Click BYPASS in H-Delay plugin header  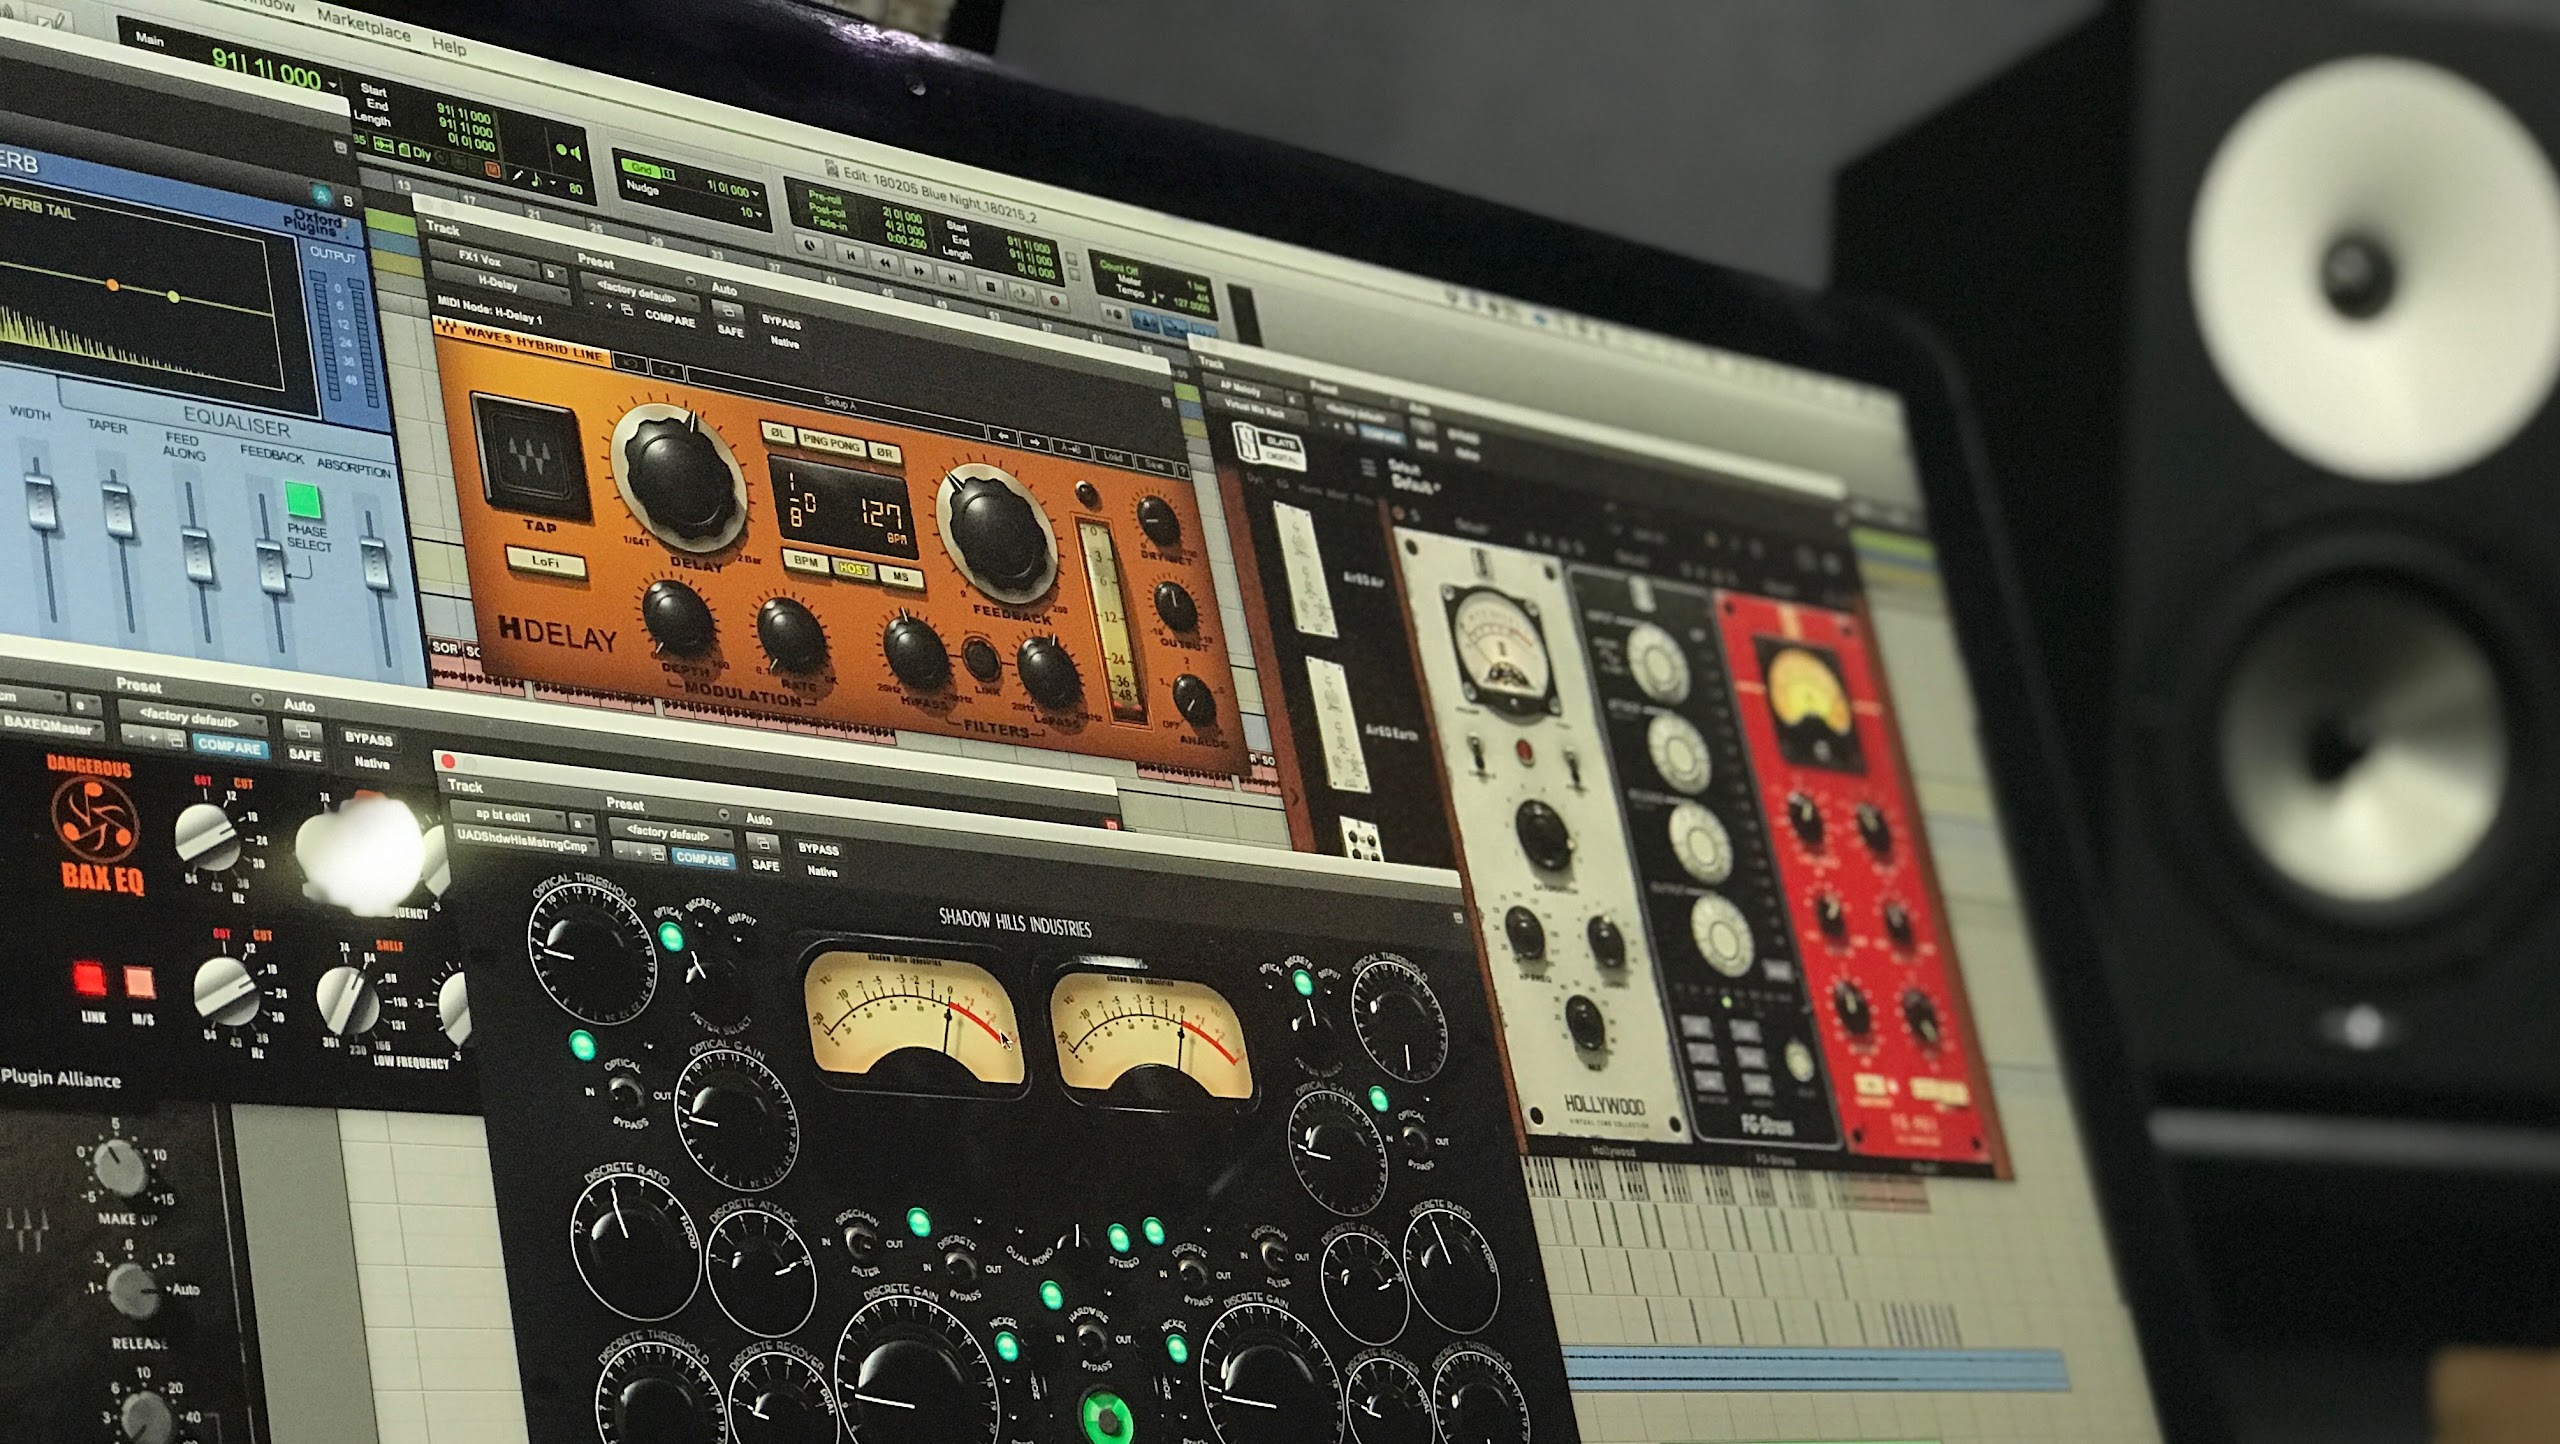[780, 323]
